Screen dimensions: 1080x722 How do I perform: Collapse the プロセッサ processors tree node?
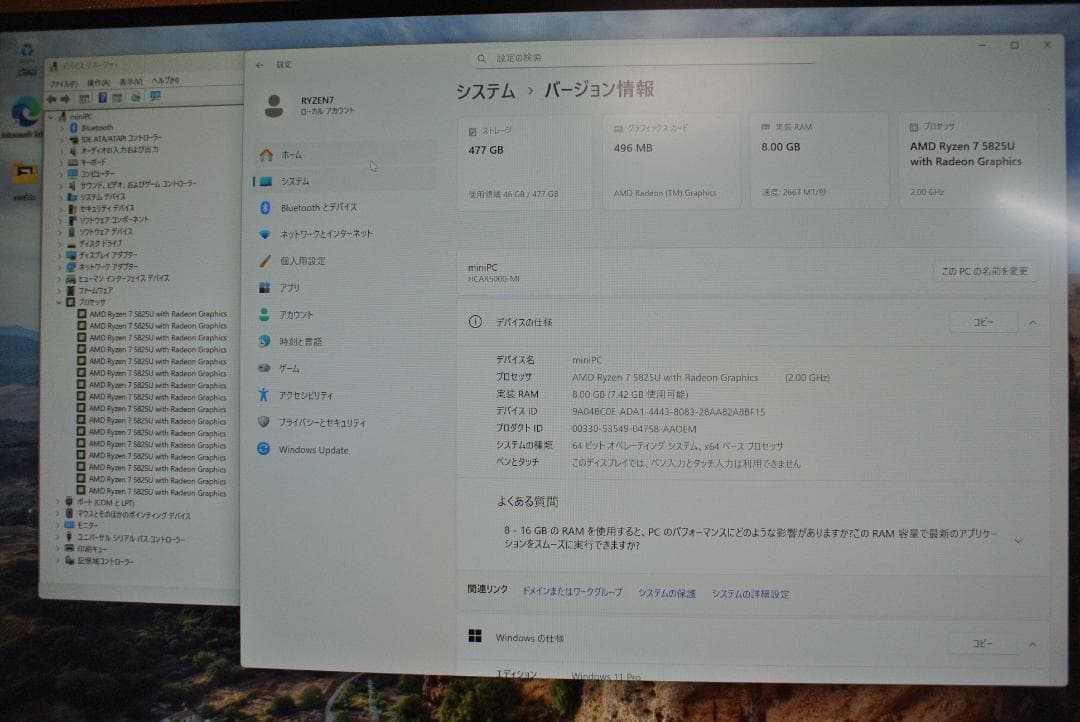click(x=59, y=302)
